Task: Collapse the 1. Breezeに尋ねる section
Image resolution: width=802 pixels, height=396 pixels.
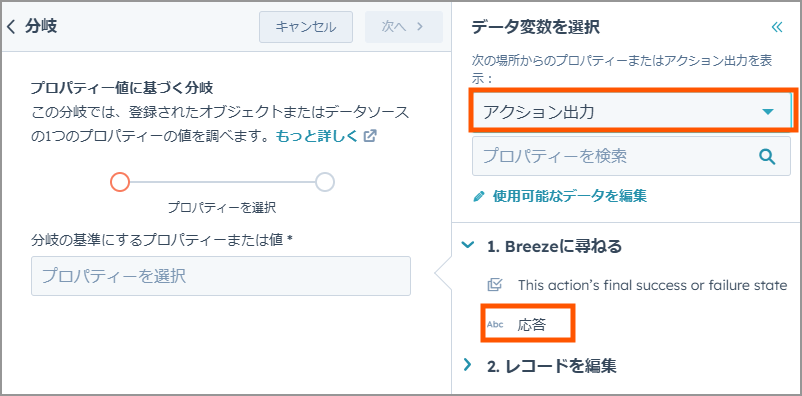Action: [467, 246]
